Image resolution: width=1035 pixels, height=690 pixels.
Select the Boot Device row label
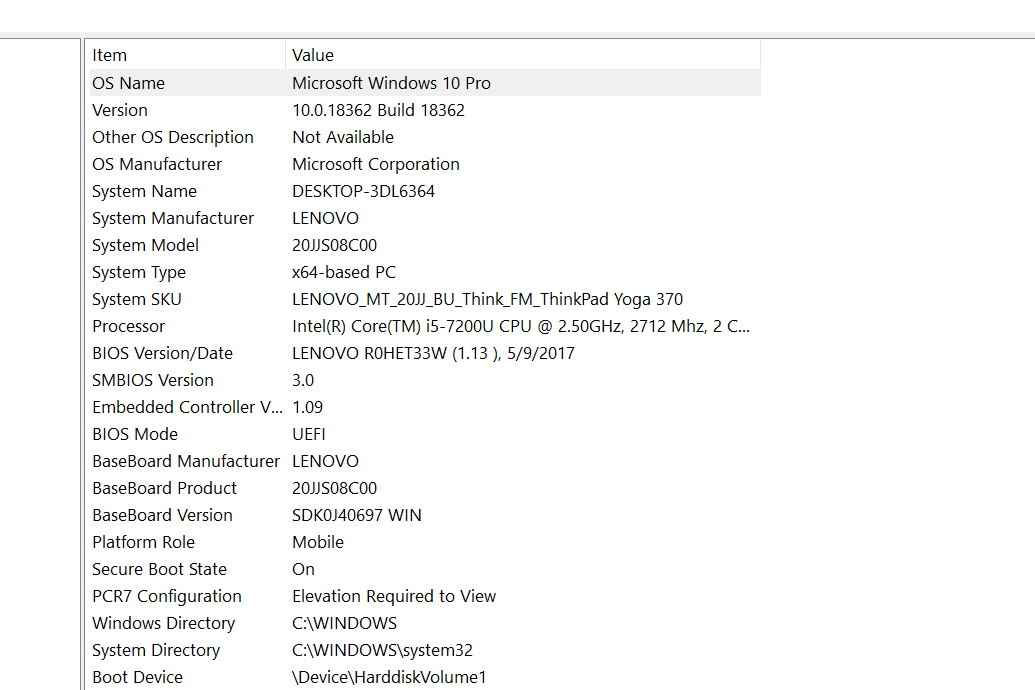(138, 678)
